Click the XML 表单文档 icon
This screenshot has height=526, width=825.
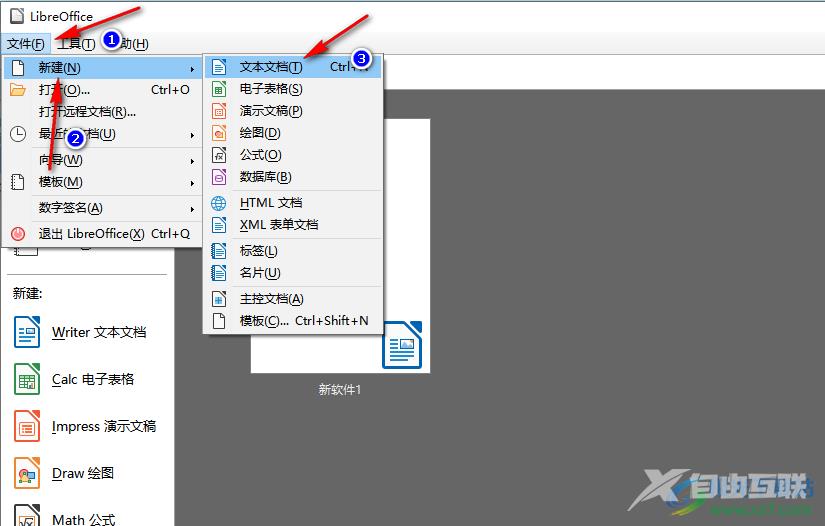click(219, 225)
